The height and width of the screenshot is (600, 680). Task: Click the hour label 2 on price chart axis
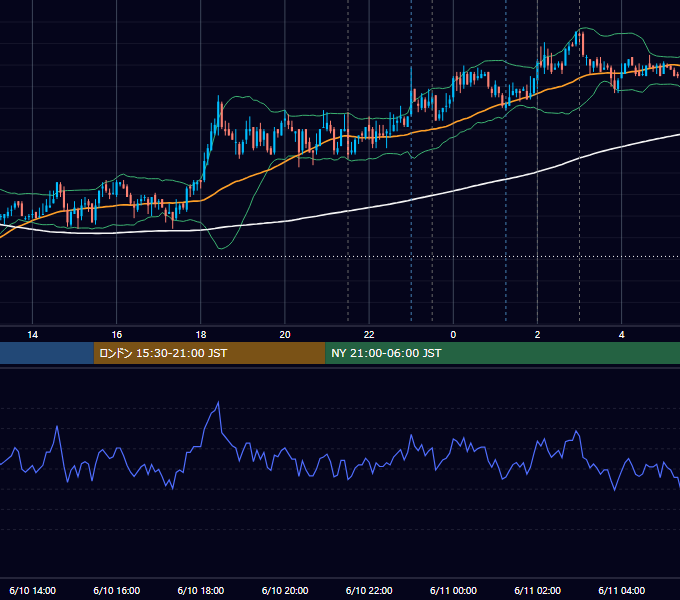(537, 335)
